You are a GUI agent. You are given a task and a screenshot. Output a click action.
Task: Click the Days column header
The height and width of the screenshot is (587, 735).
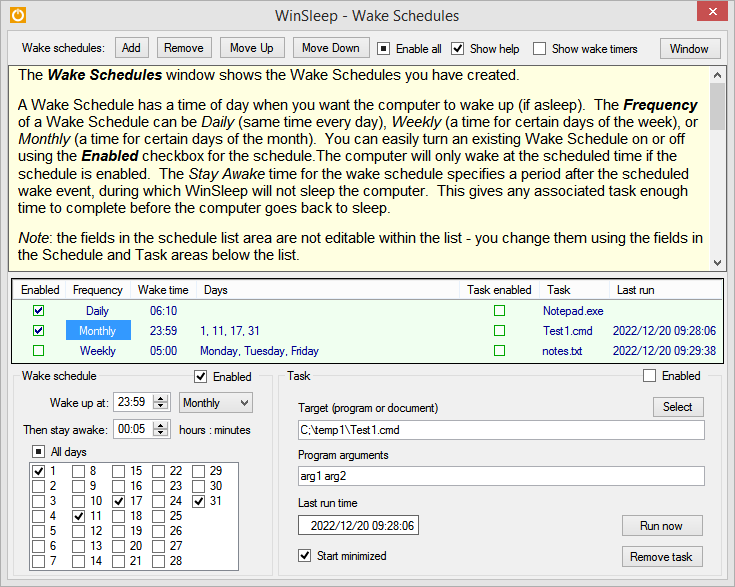(328, 290)
